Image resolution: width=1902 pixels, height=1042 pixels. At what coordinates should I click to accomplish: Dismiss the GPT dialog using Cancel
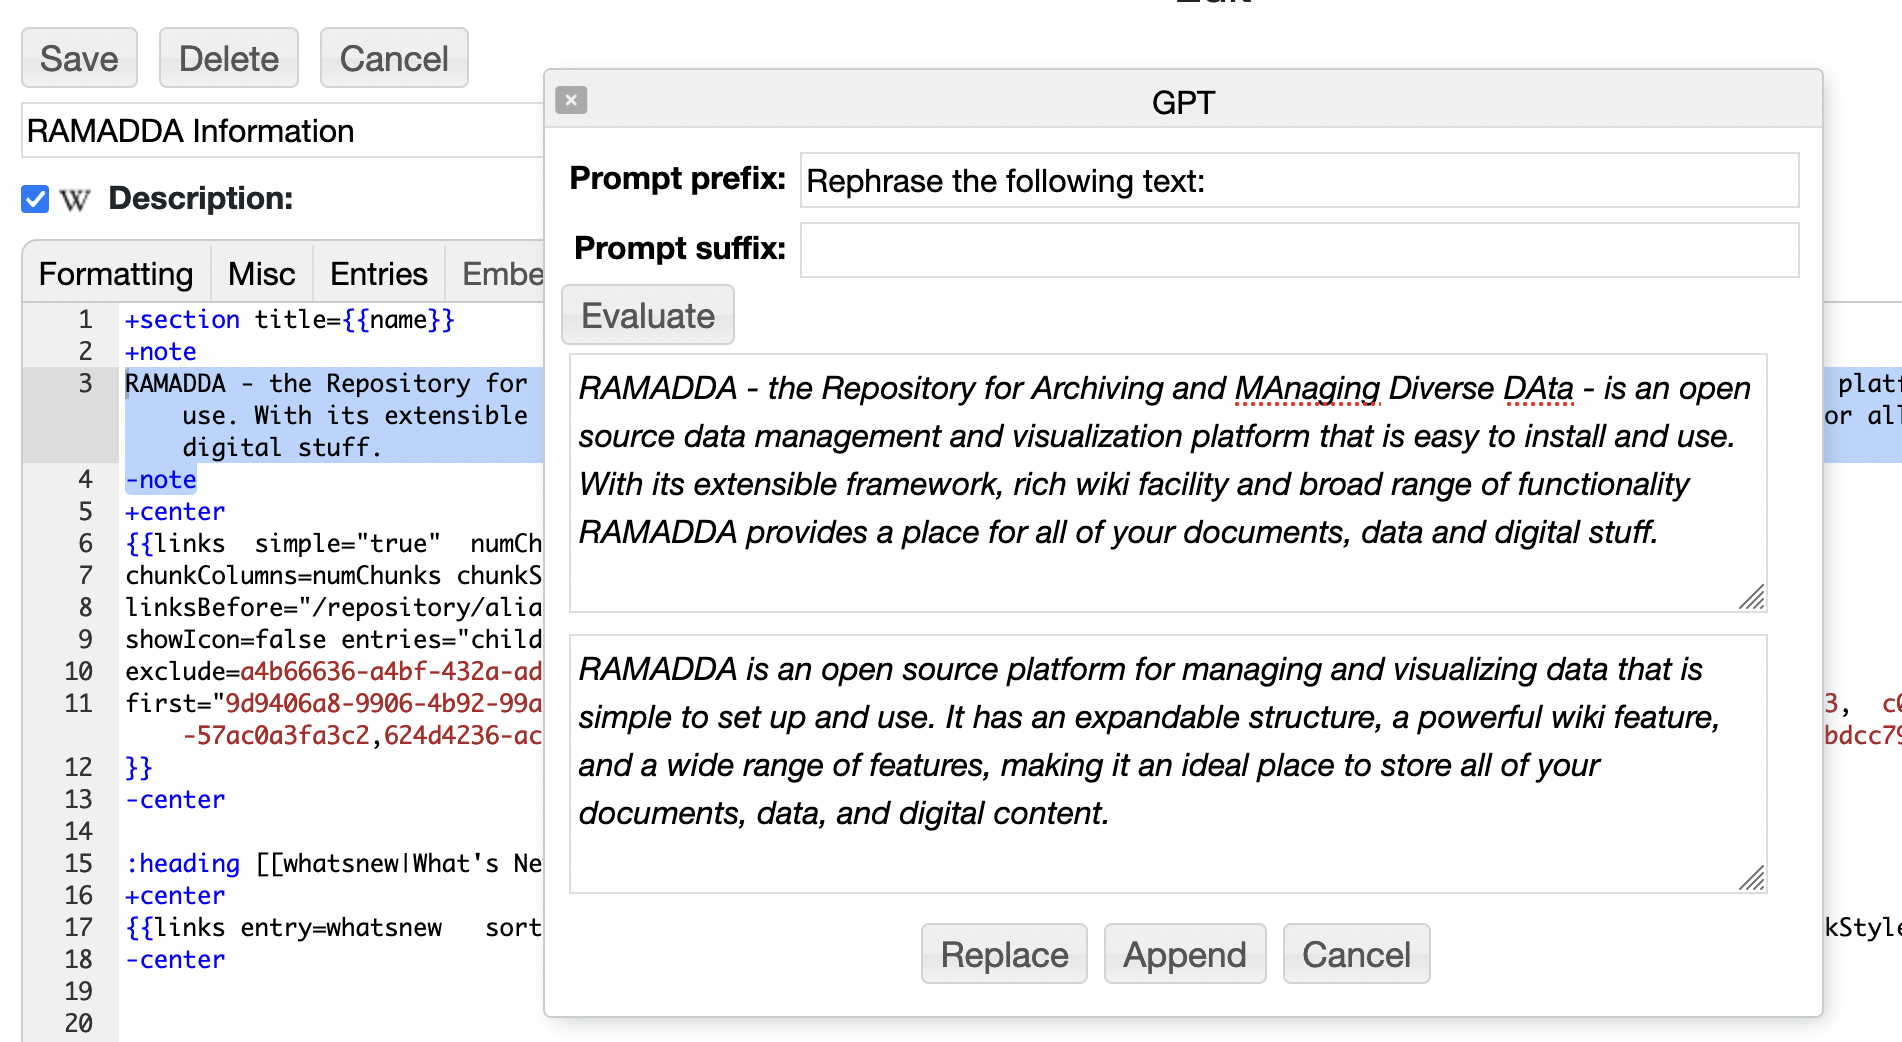click(x=1356, y=955)
